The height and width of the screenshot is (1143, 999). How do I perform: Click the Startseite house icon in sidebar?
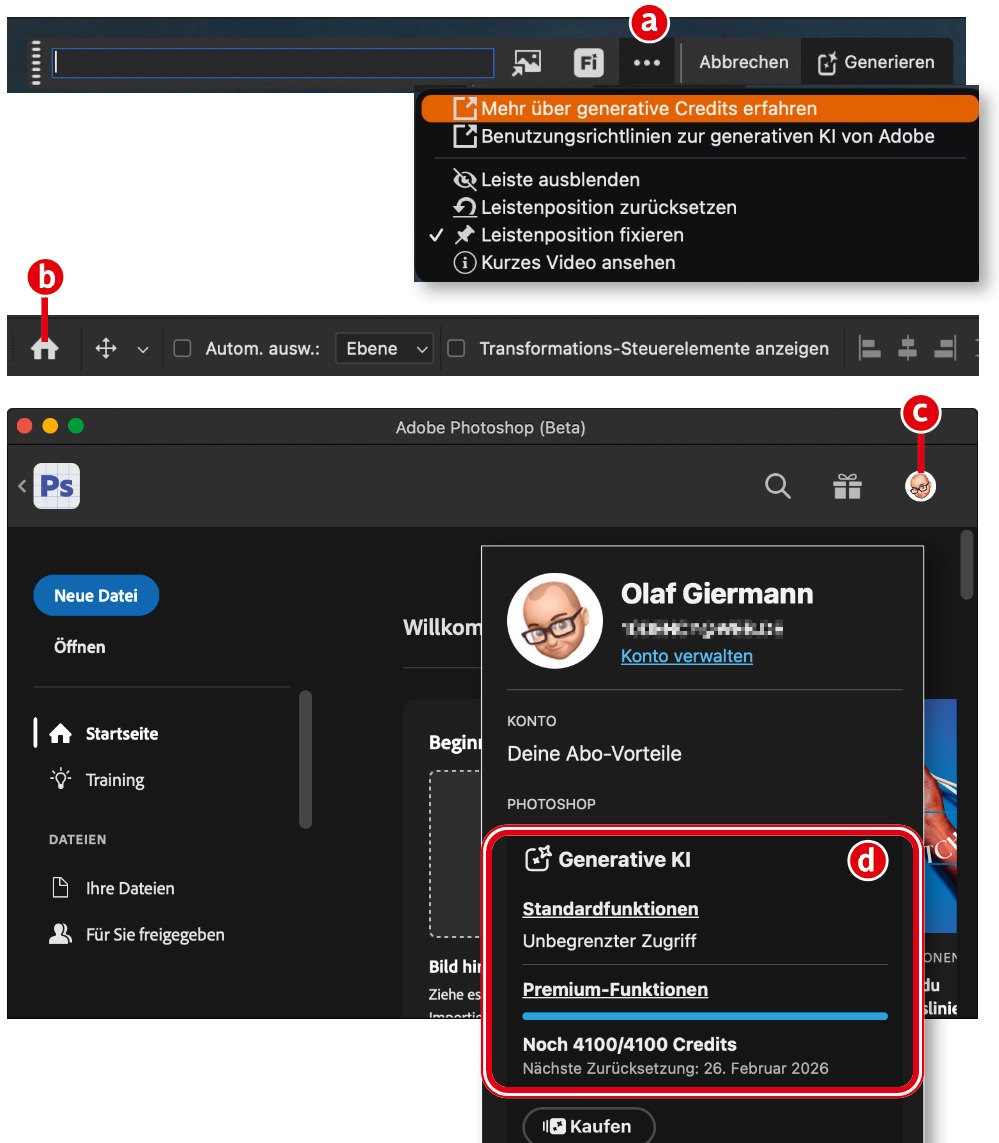pos(61,733)
